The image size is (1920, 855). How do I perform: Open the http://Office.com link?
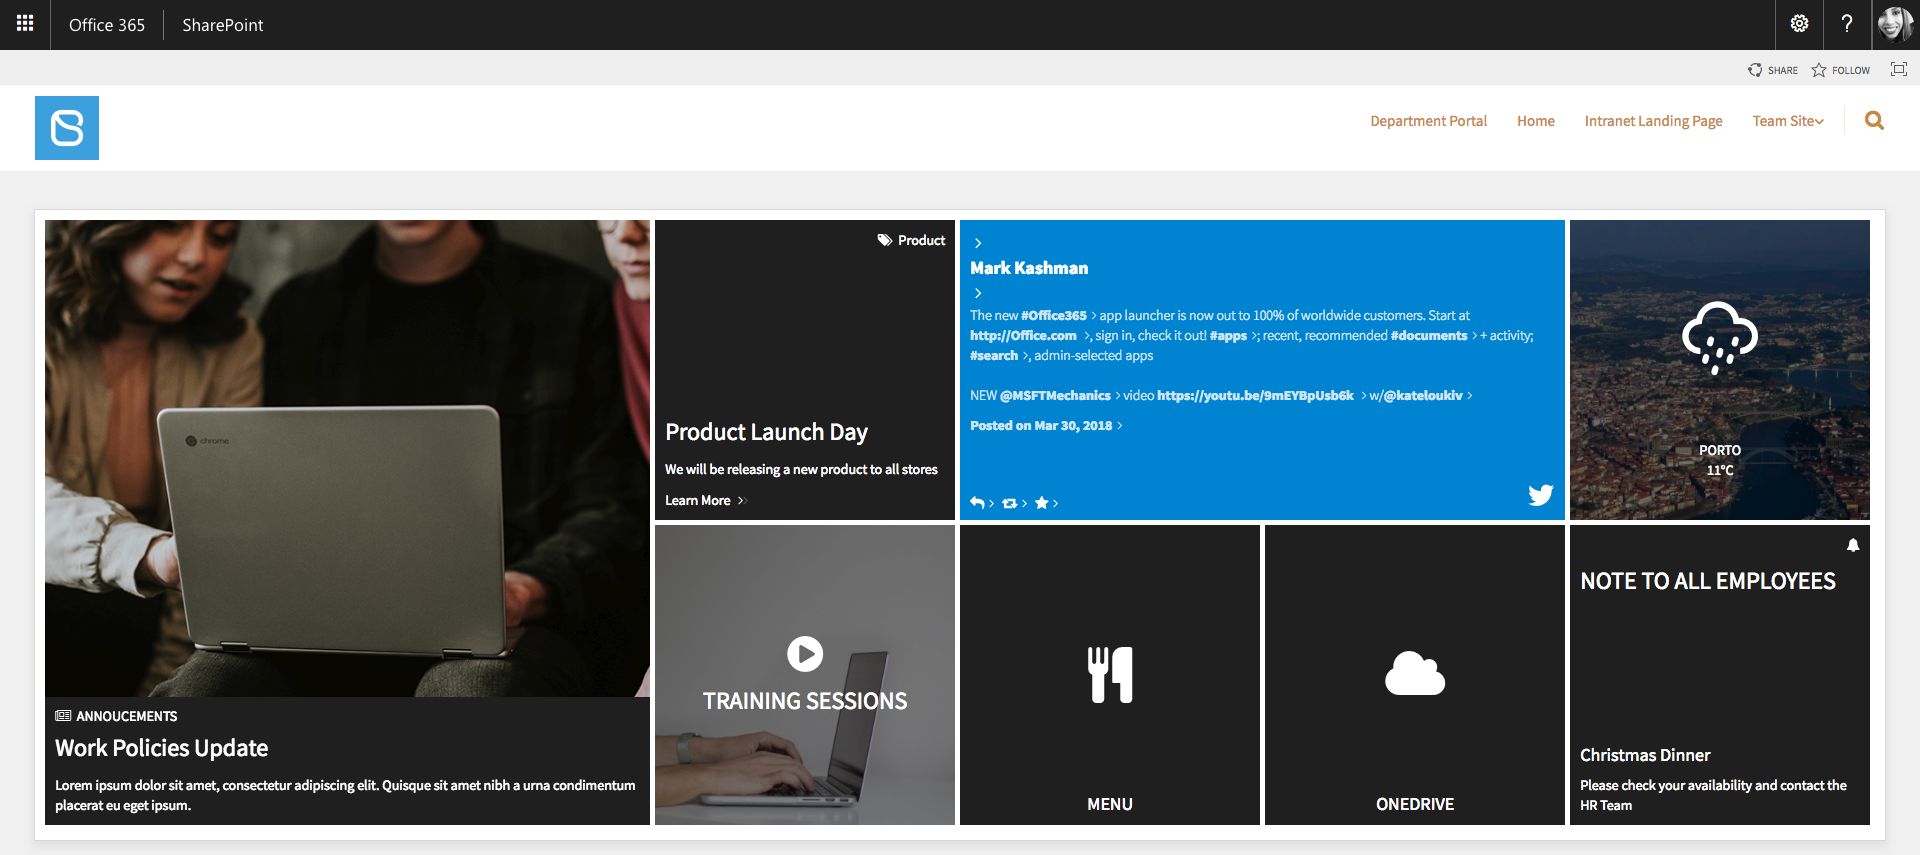1023,335
